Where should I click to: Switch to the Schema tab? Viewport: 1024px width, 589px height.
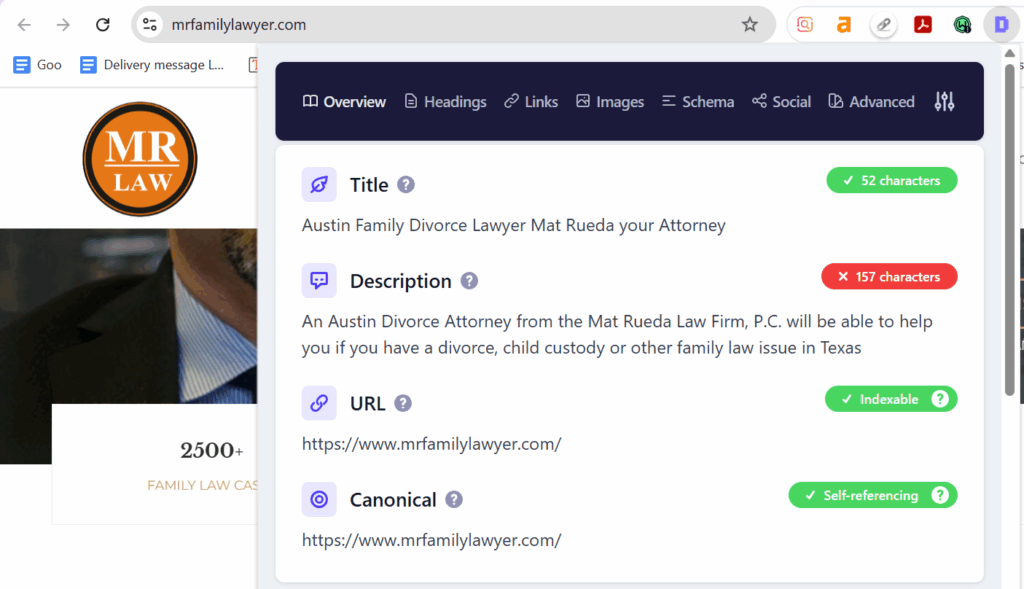[698, 102]
